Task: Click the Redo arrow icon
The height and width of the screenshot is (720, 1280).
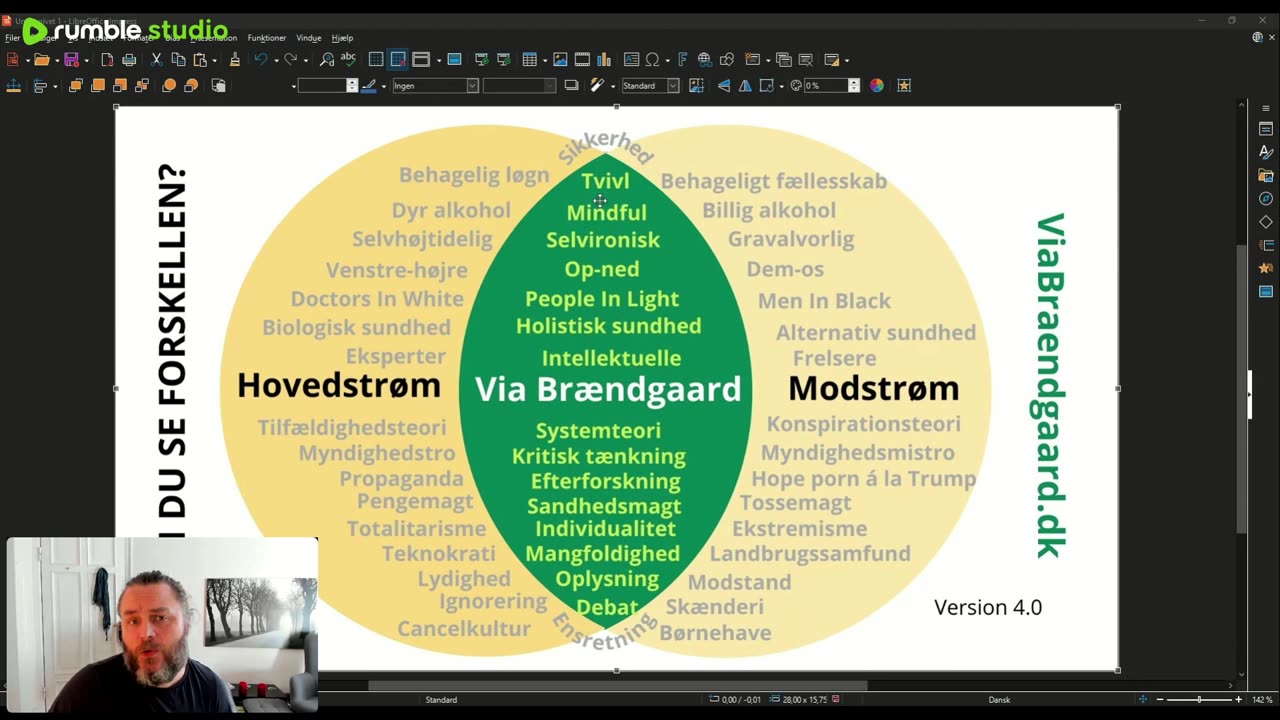Action: (x=290, y=60)
